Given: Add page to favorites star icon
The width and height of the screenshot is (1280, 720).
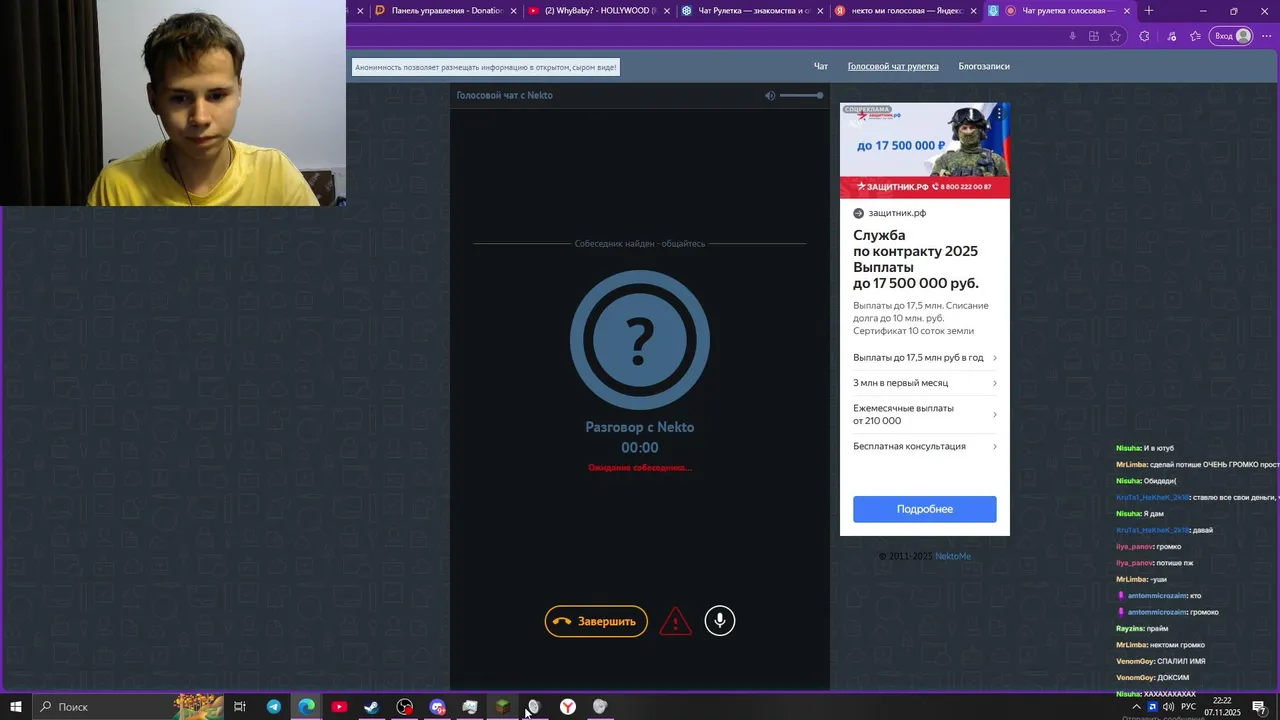Looking at the screenshot, I should click(x=1117, y=36).
